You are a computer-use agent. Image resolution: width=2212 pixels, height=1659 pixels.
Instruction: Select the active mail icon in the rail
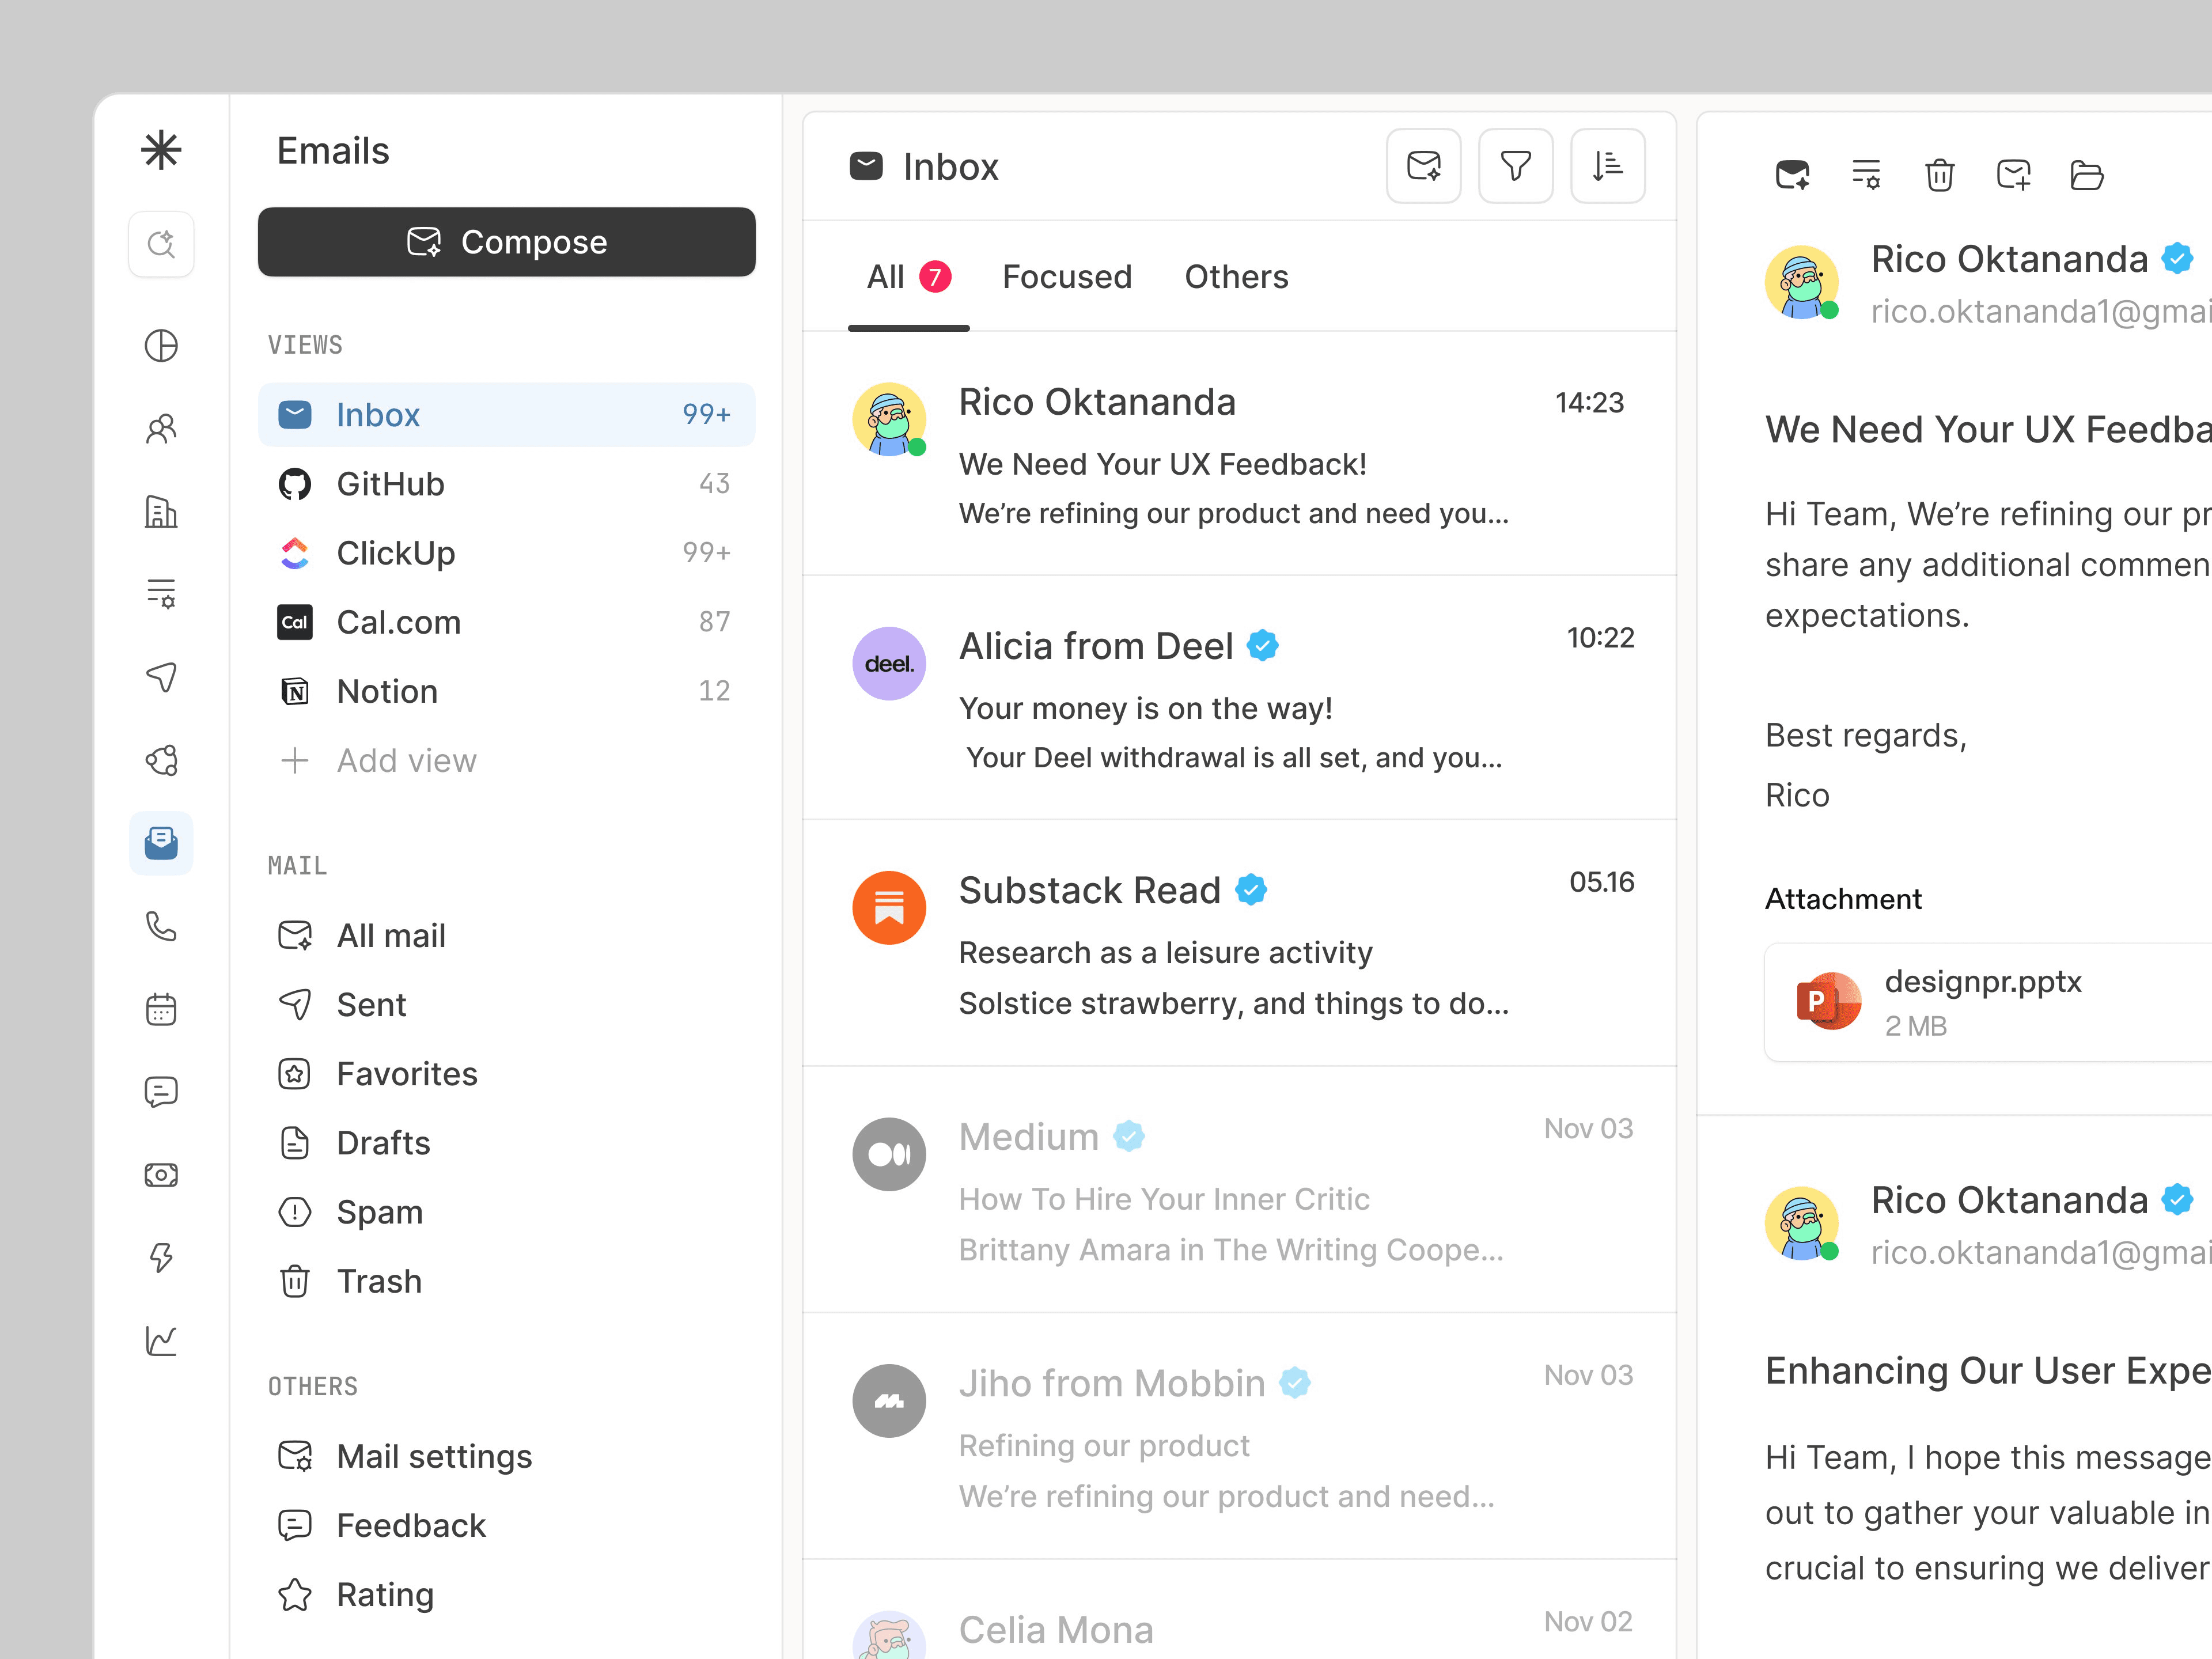tap(161, 843)
